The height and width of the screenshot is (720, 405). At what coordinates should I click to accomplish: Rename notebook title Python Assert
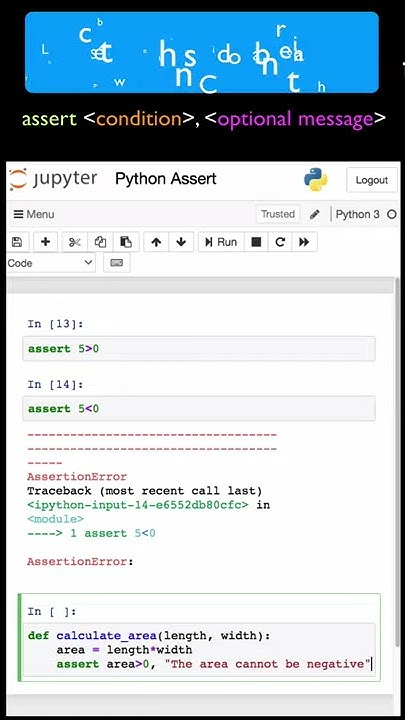coord(166,179)
